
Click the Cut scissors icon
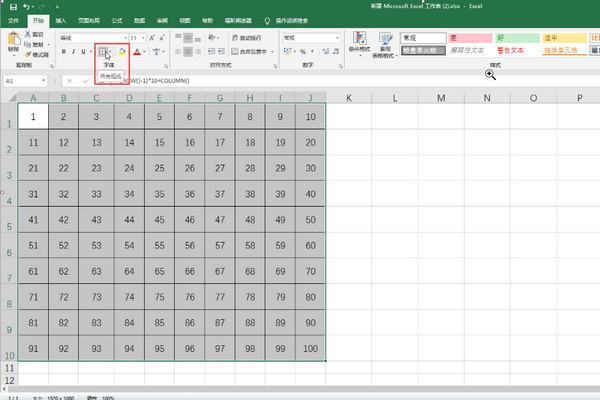coord(28,34)
